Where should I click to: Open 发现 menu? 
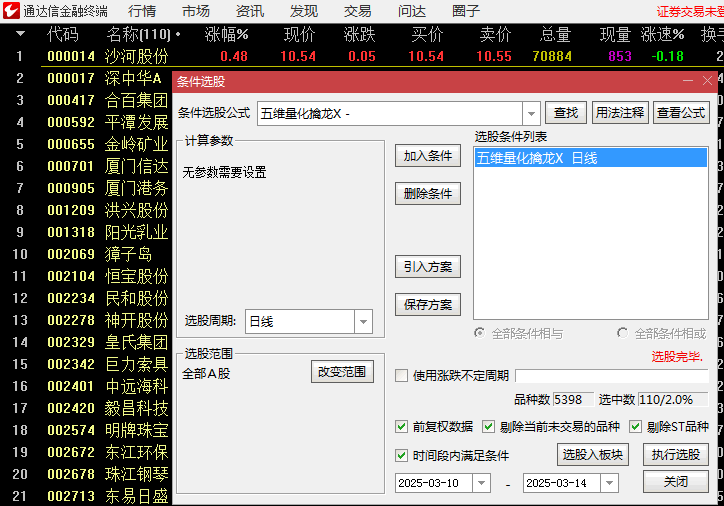tap(304, 11)
